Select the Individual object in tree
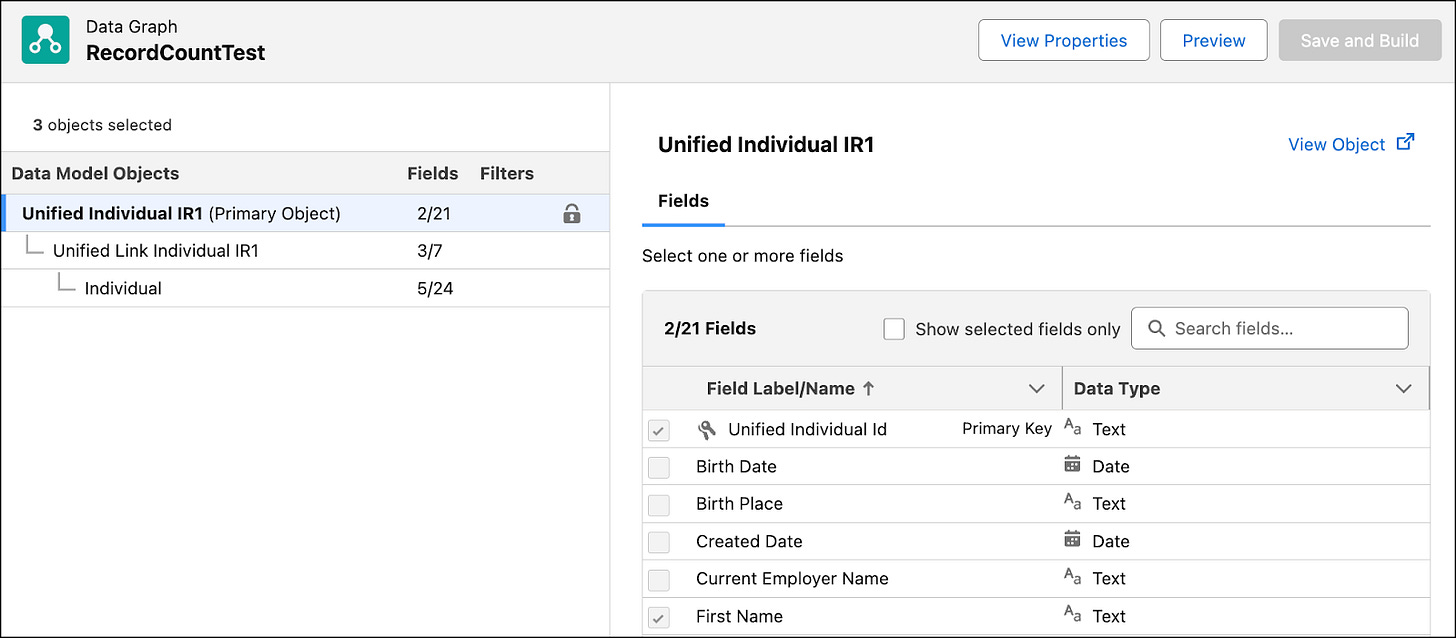The height and width of the screenshot is (638, 1456). pos(123,289)
